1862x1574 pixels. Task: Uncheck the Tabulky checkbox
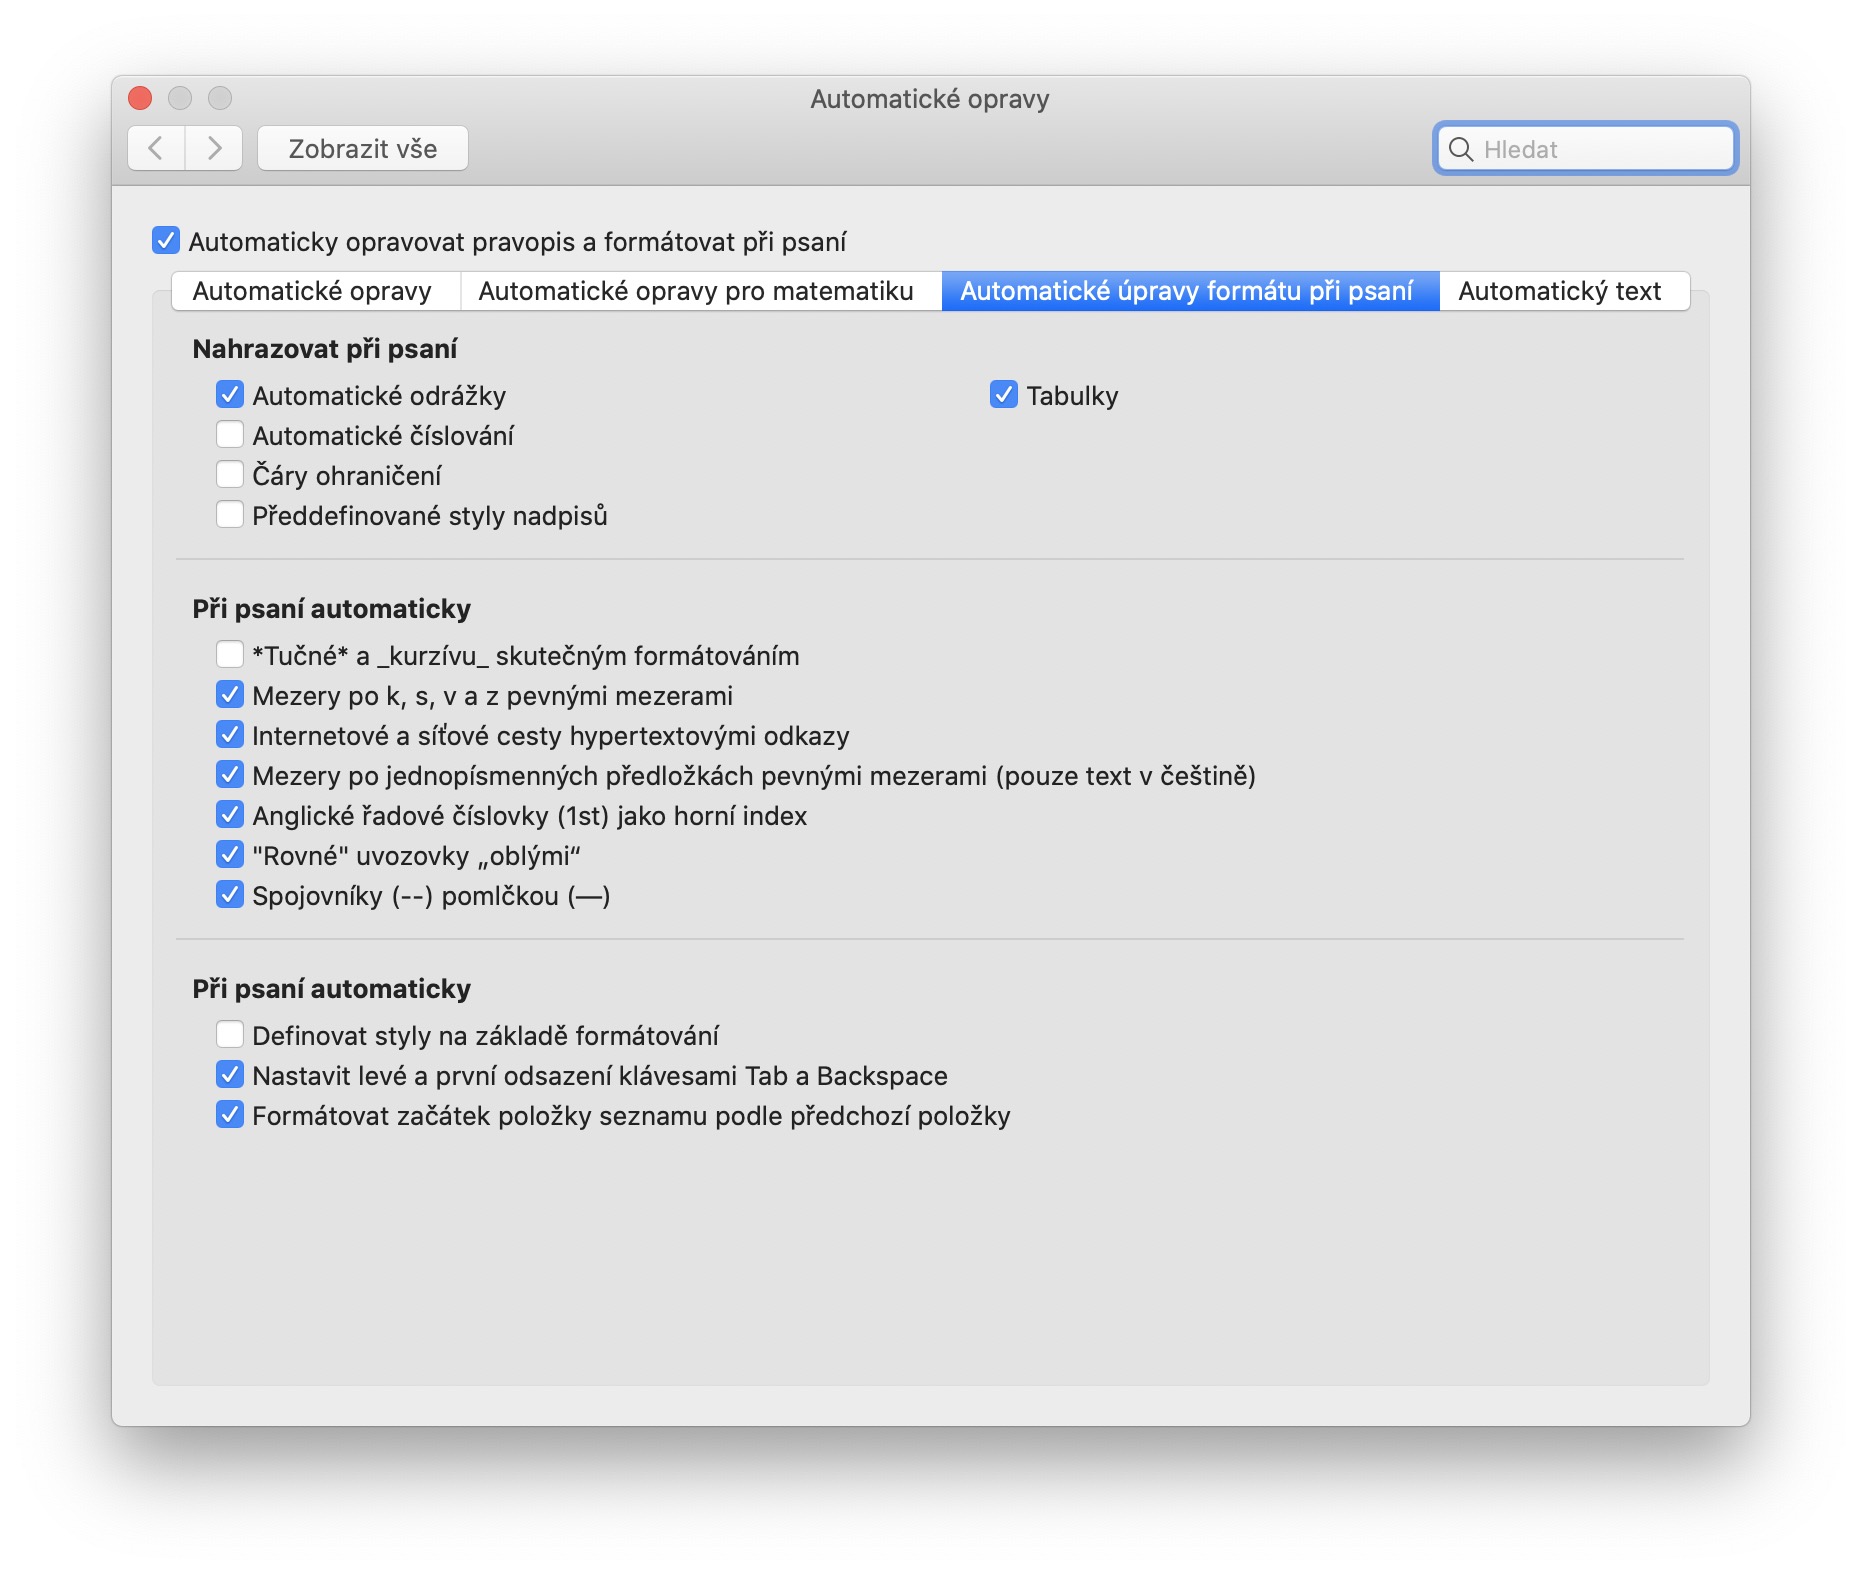point(1004,395)
